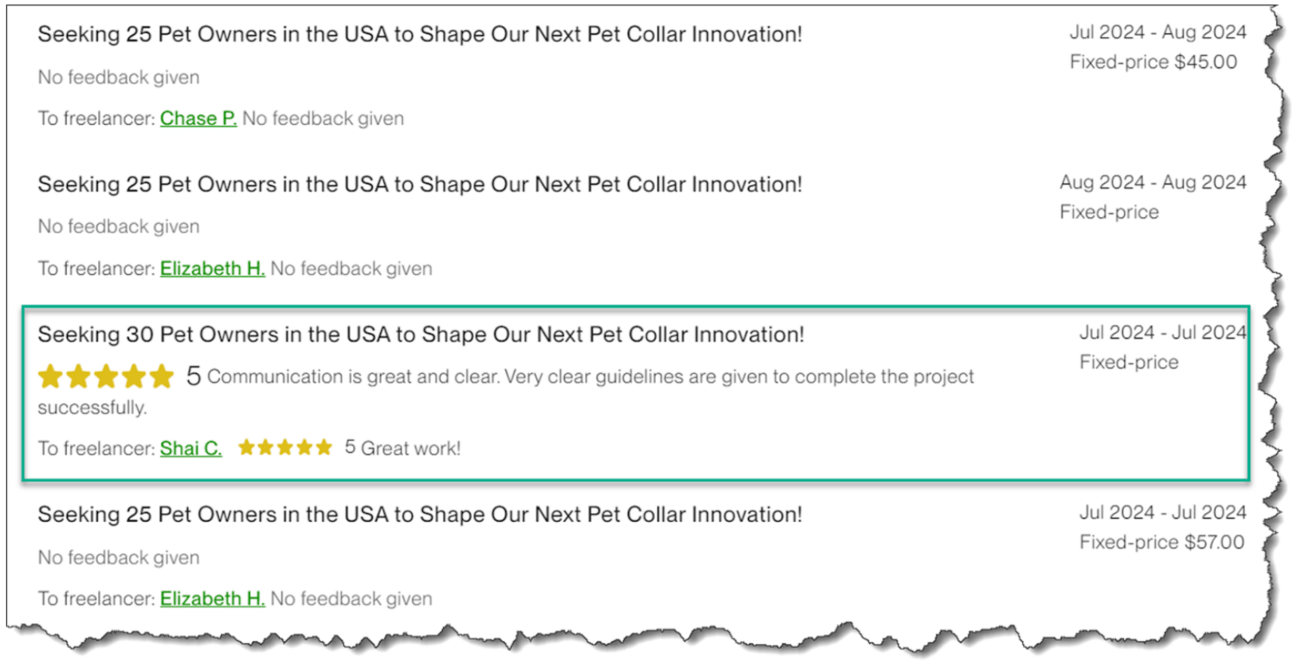The image size is (1292, 672).
Task: Click the middle large gold star in the client rating
Action: pyautogui.click(x=106, y=377)
